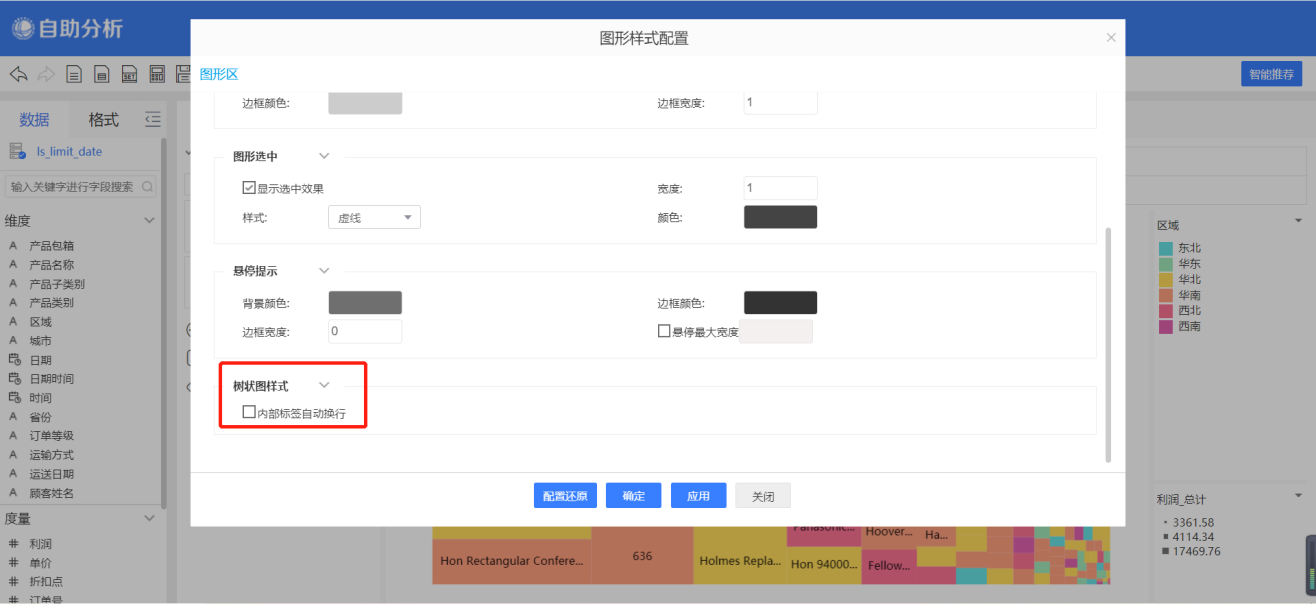The image size is (1316, 604).
Task: Click the text type icon for 省份
Action: point(14,417)
